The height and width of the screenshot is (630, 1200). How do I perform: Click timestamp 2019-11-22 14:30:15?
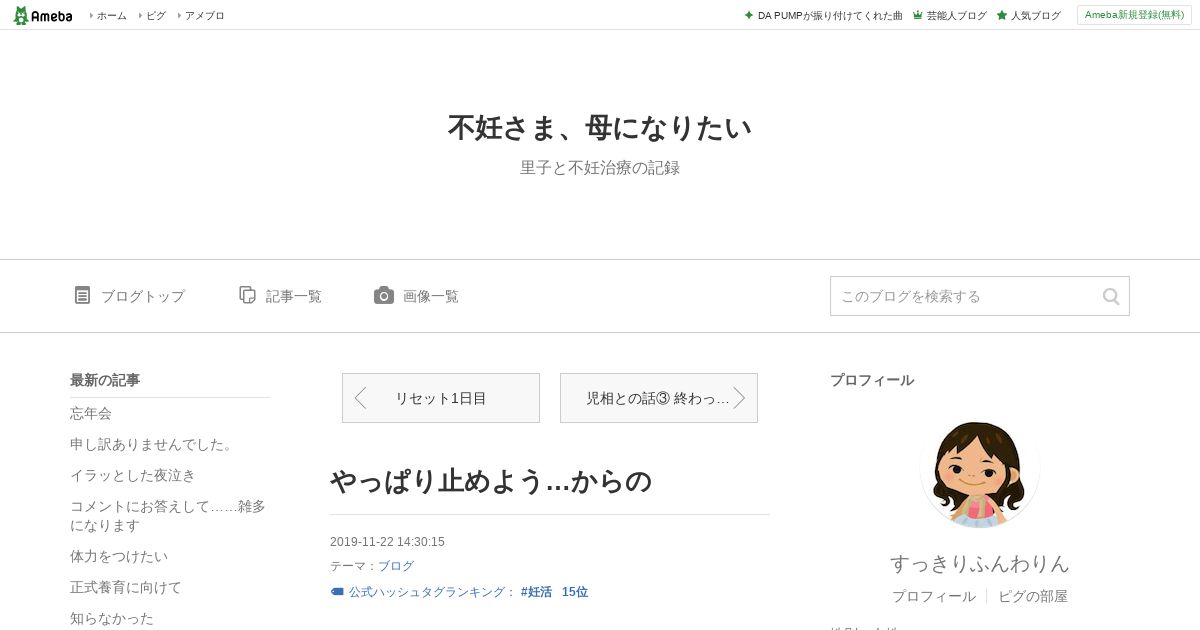(x=387, y=542)
